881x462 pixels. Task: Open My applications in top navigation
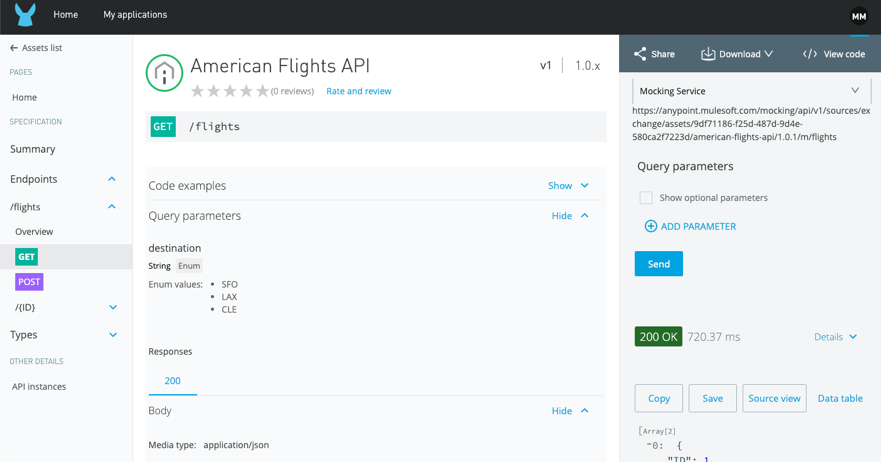pos(135,15)
